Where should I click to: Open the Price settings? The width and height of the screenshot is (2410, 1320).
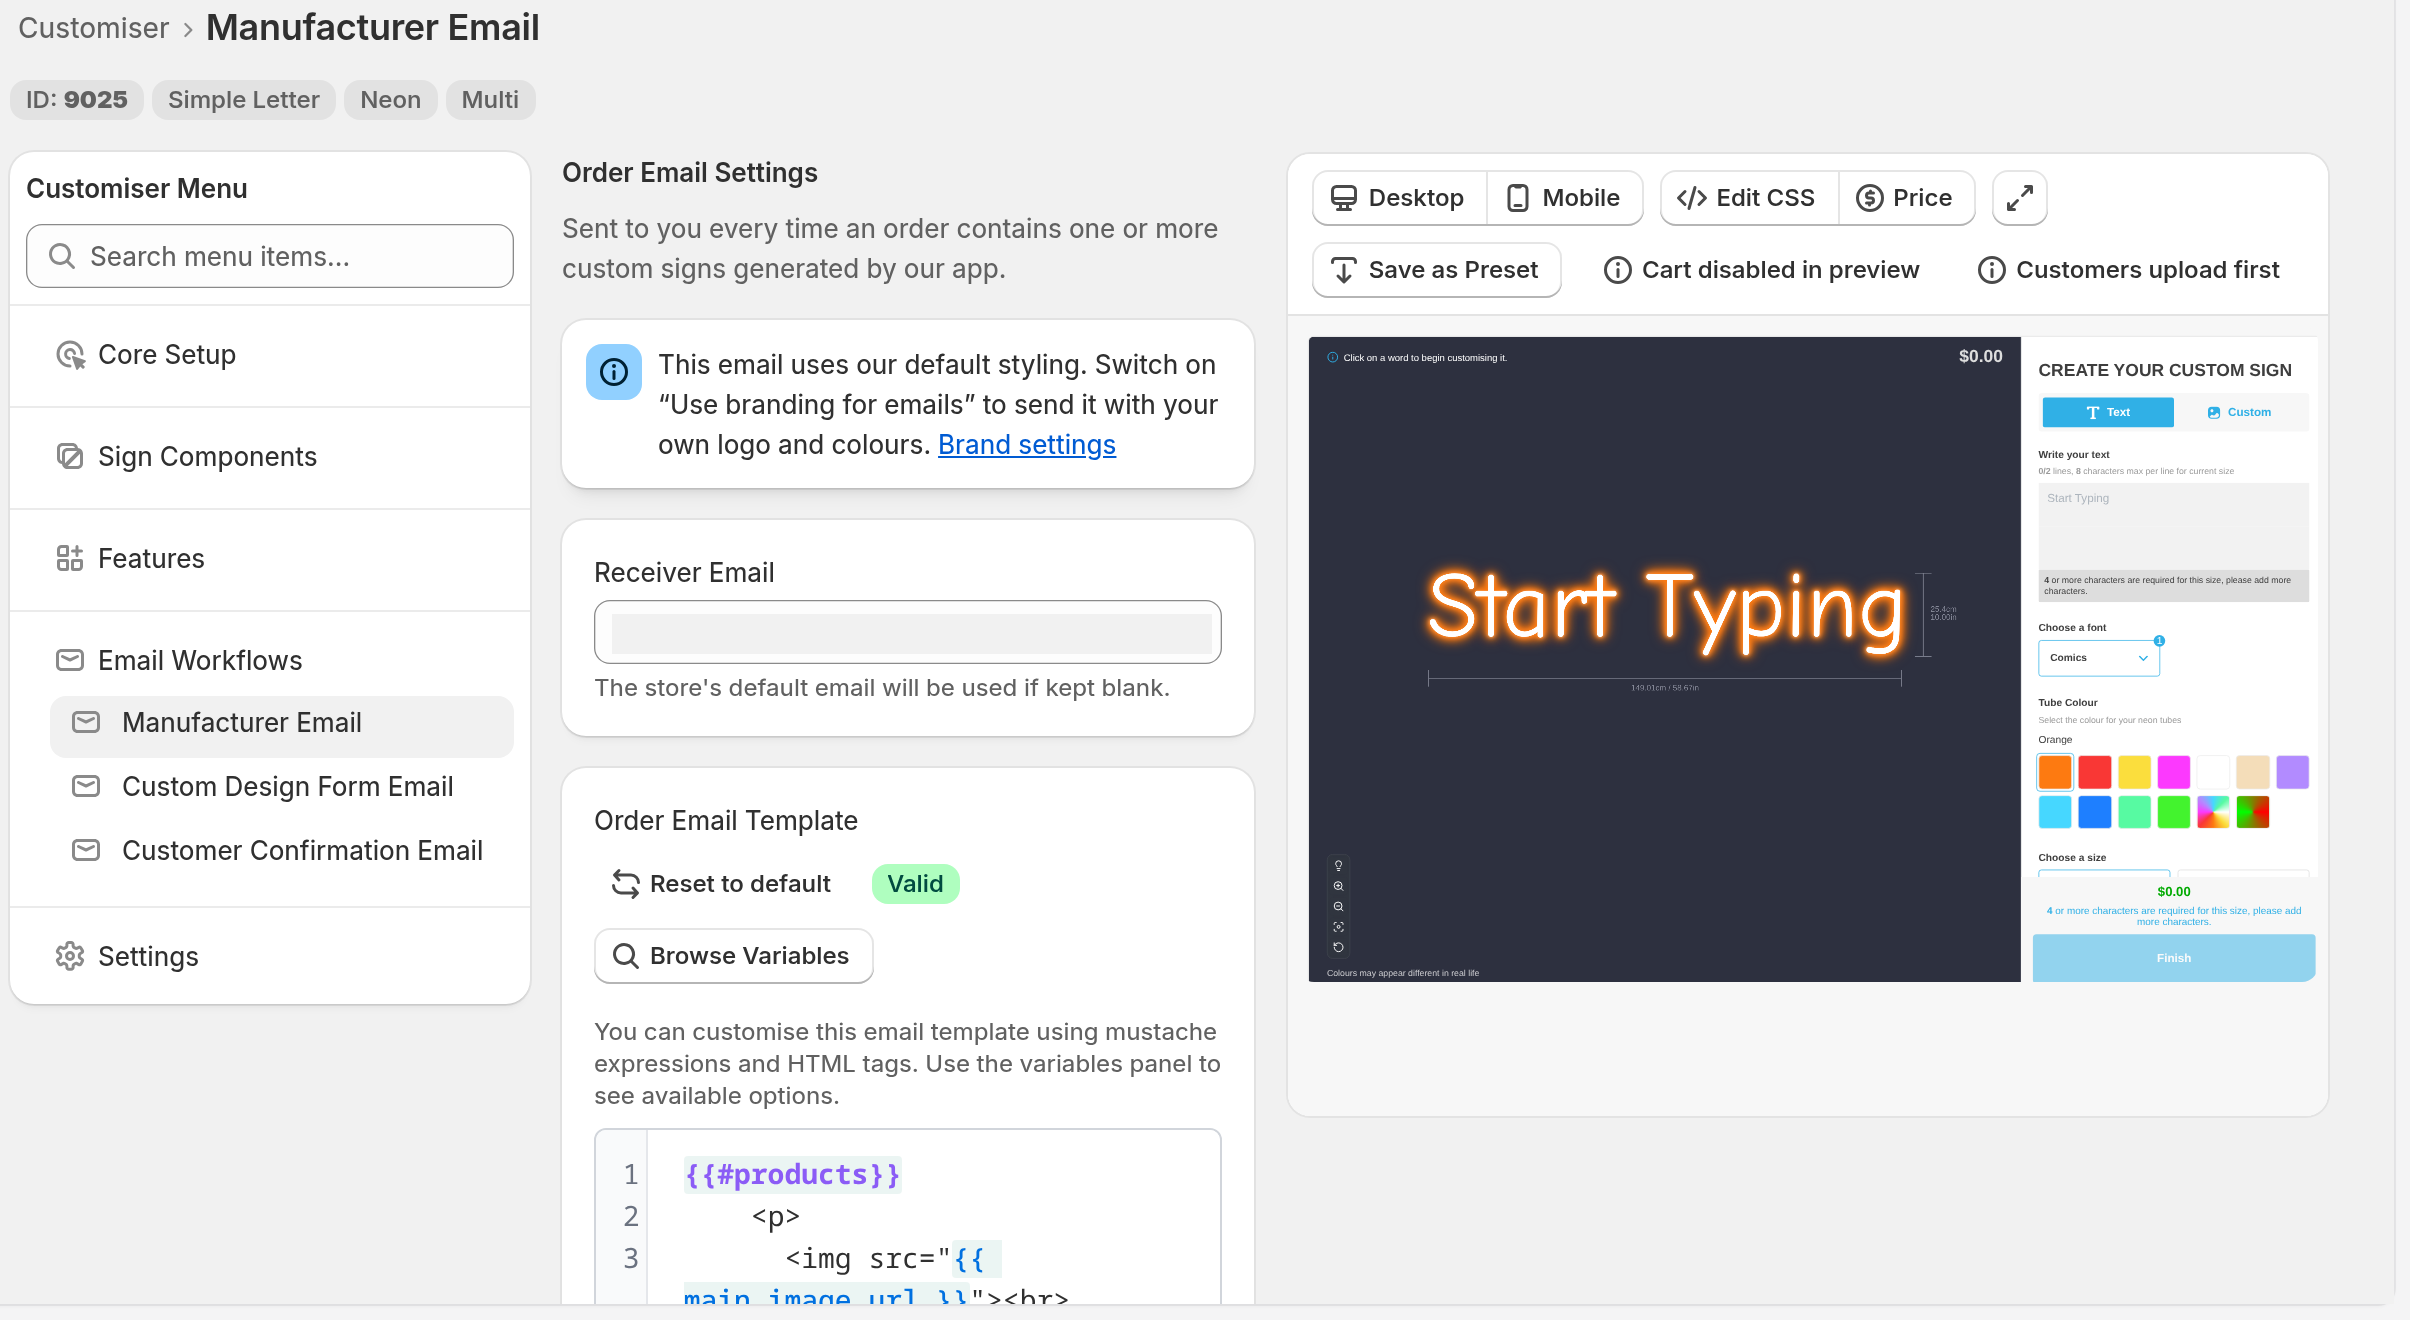[1906, 199]
